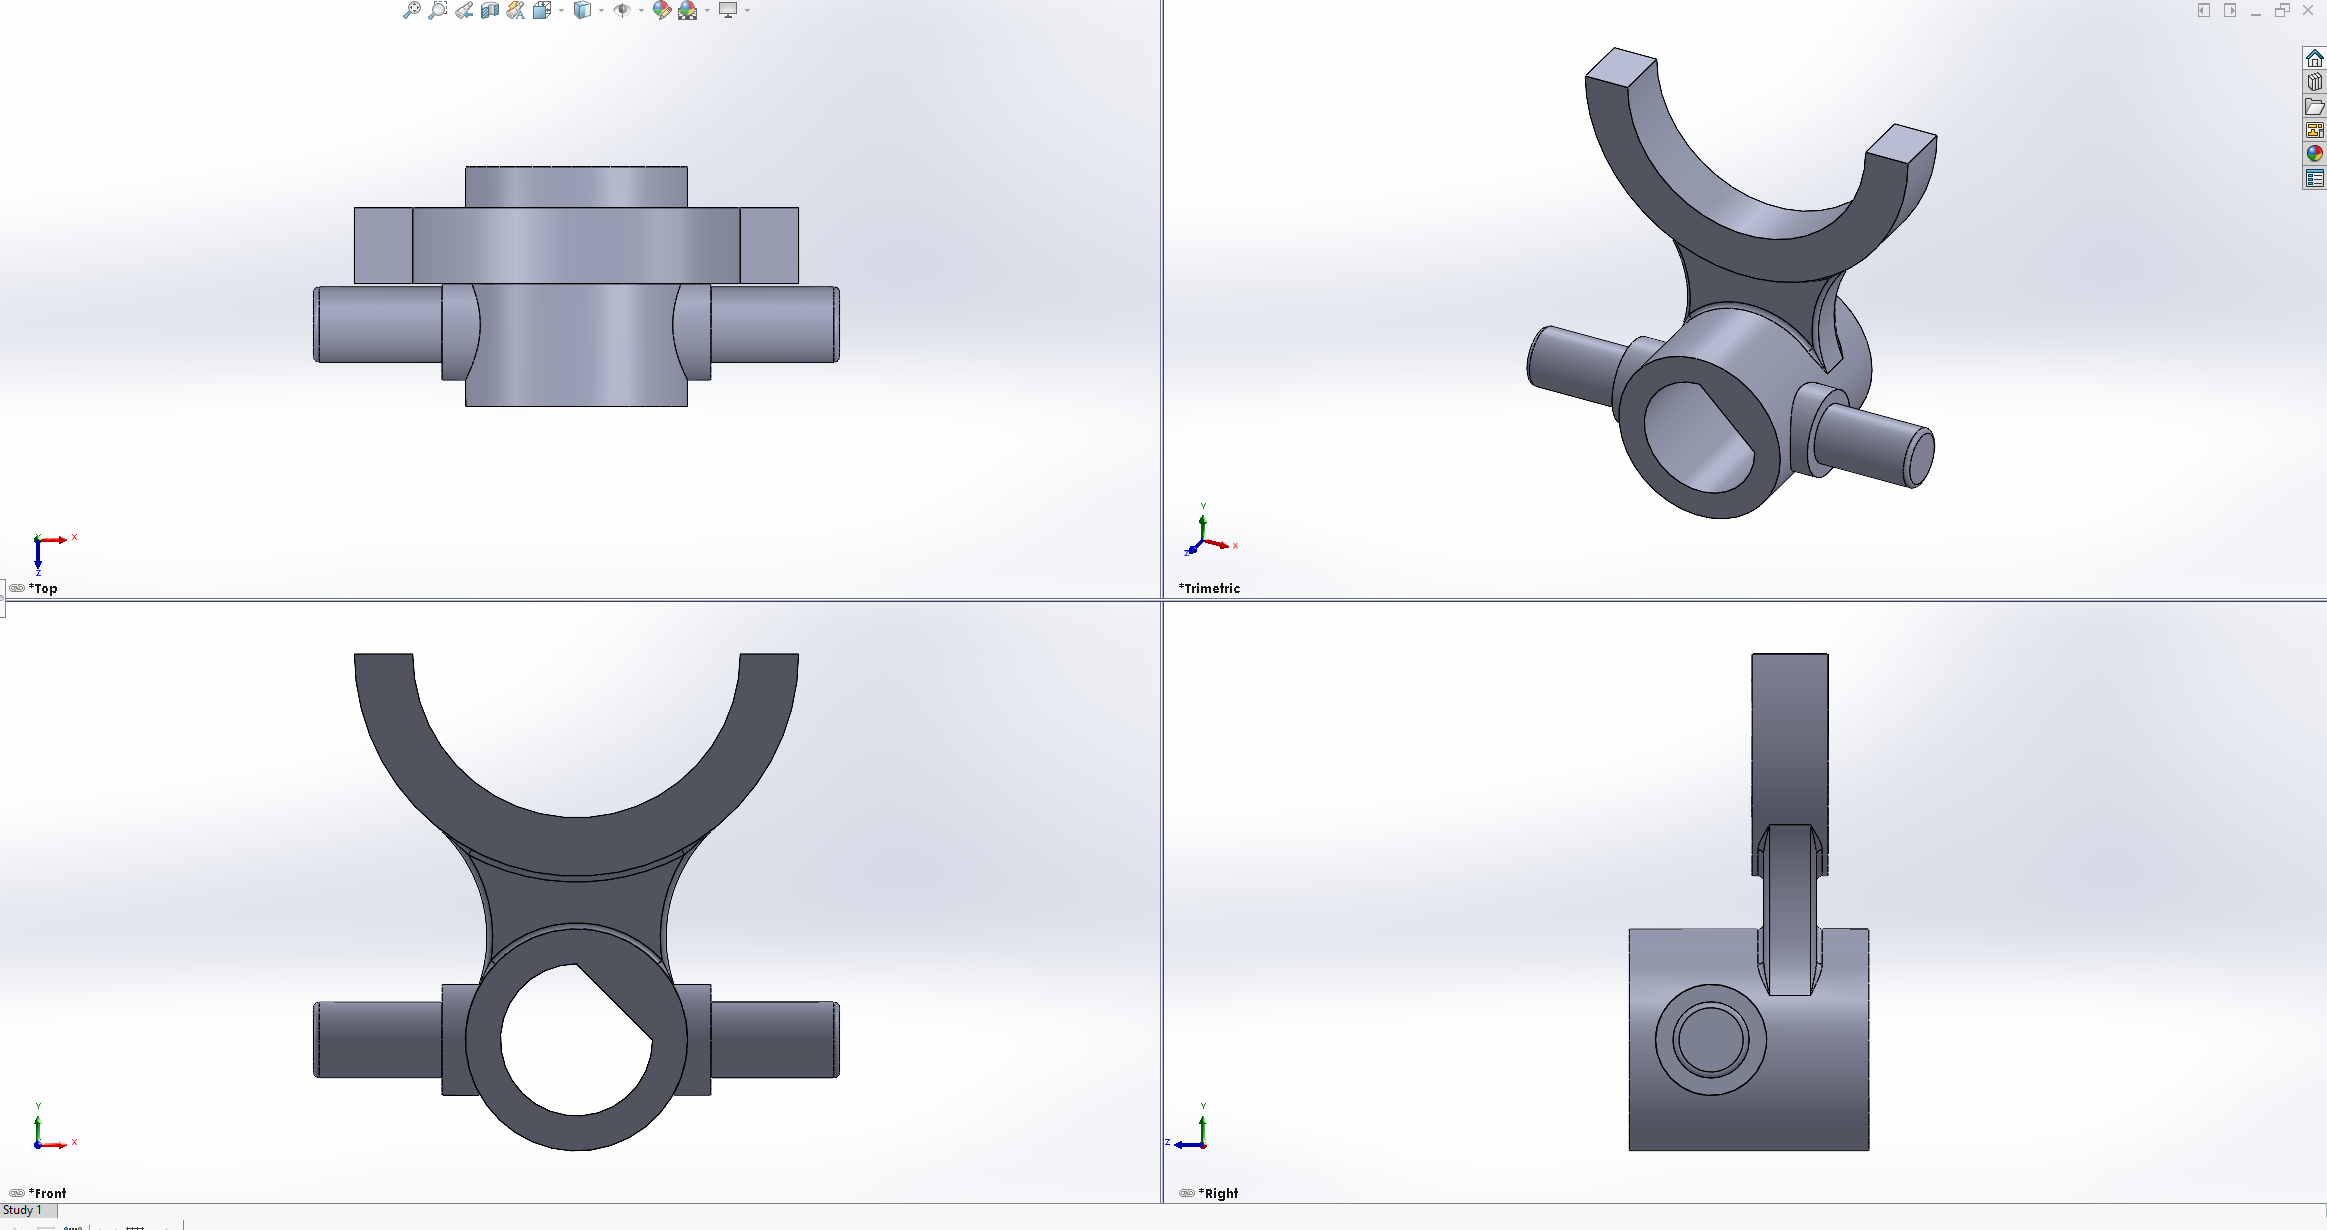This screenshot has width=2327, height=1230.
Task: Open SOLIDWORKS Resources home tab
Action: [2314, 58]
